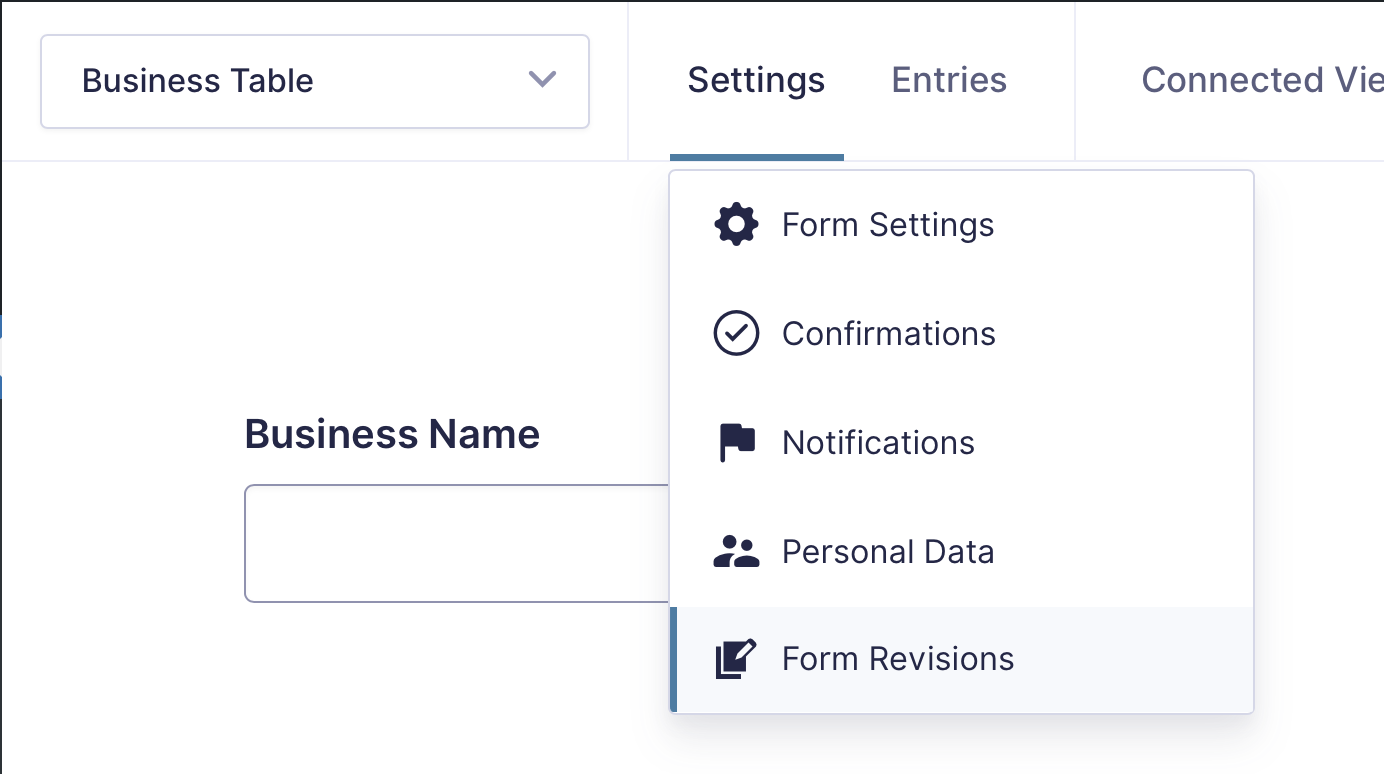Choose the Form Revisions menu label
The height and width of the screenshot is (774, 1384).
(x=898, y=659)
